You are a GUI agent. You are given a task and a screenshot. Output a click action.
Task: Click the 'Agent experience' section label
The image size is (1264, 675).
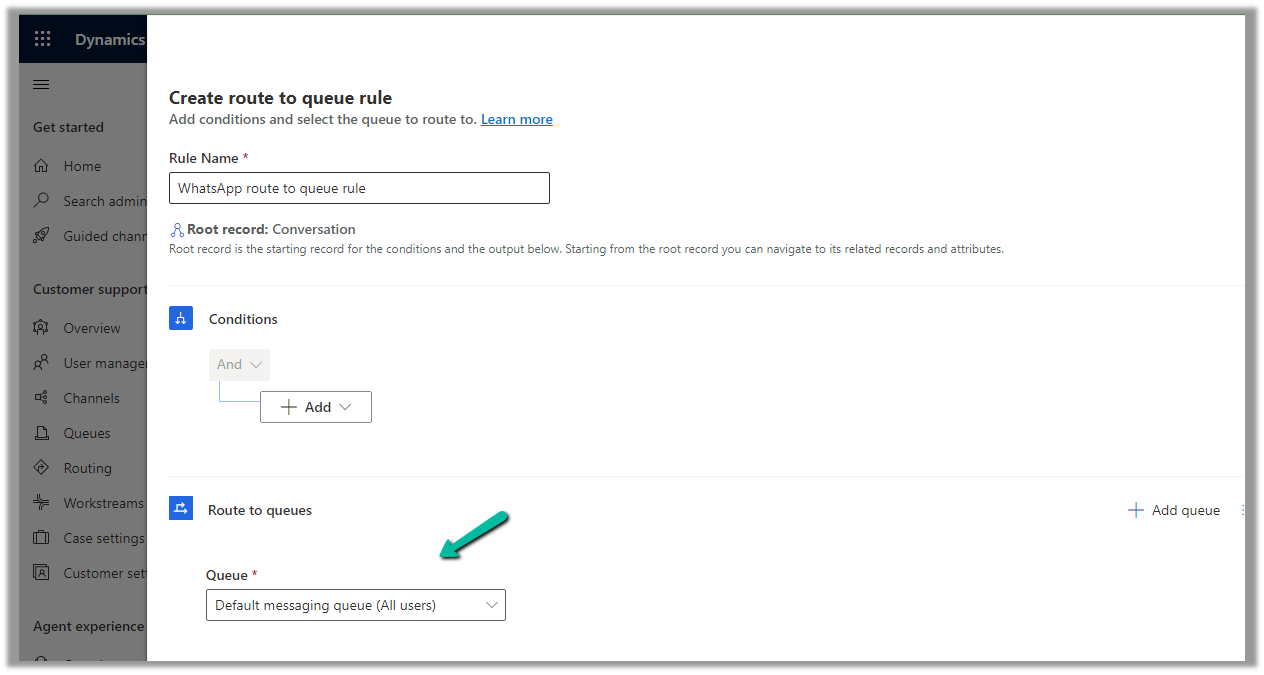[89, 626]
